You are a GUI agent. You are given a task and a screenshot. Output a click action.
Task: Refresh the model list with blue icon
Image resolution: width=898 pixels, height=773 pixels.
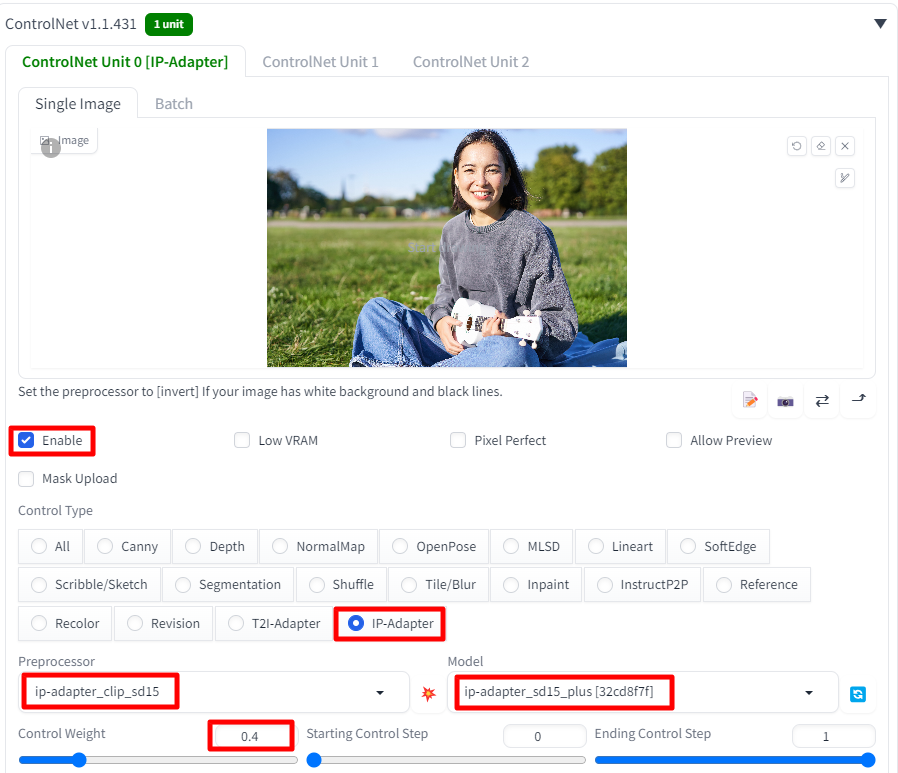point(857,694)
